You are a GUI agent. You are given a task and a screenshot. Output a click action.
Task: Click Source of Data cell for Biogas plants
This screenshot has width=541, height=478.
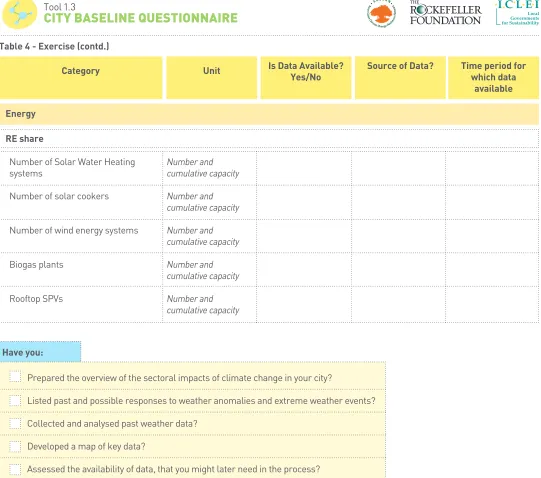(399, 270)
